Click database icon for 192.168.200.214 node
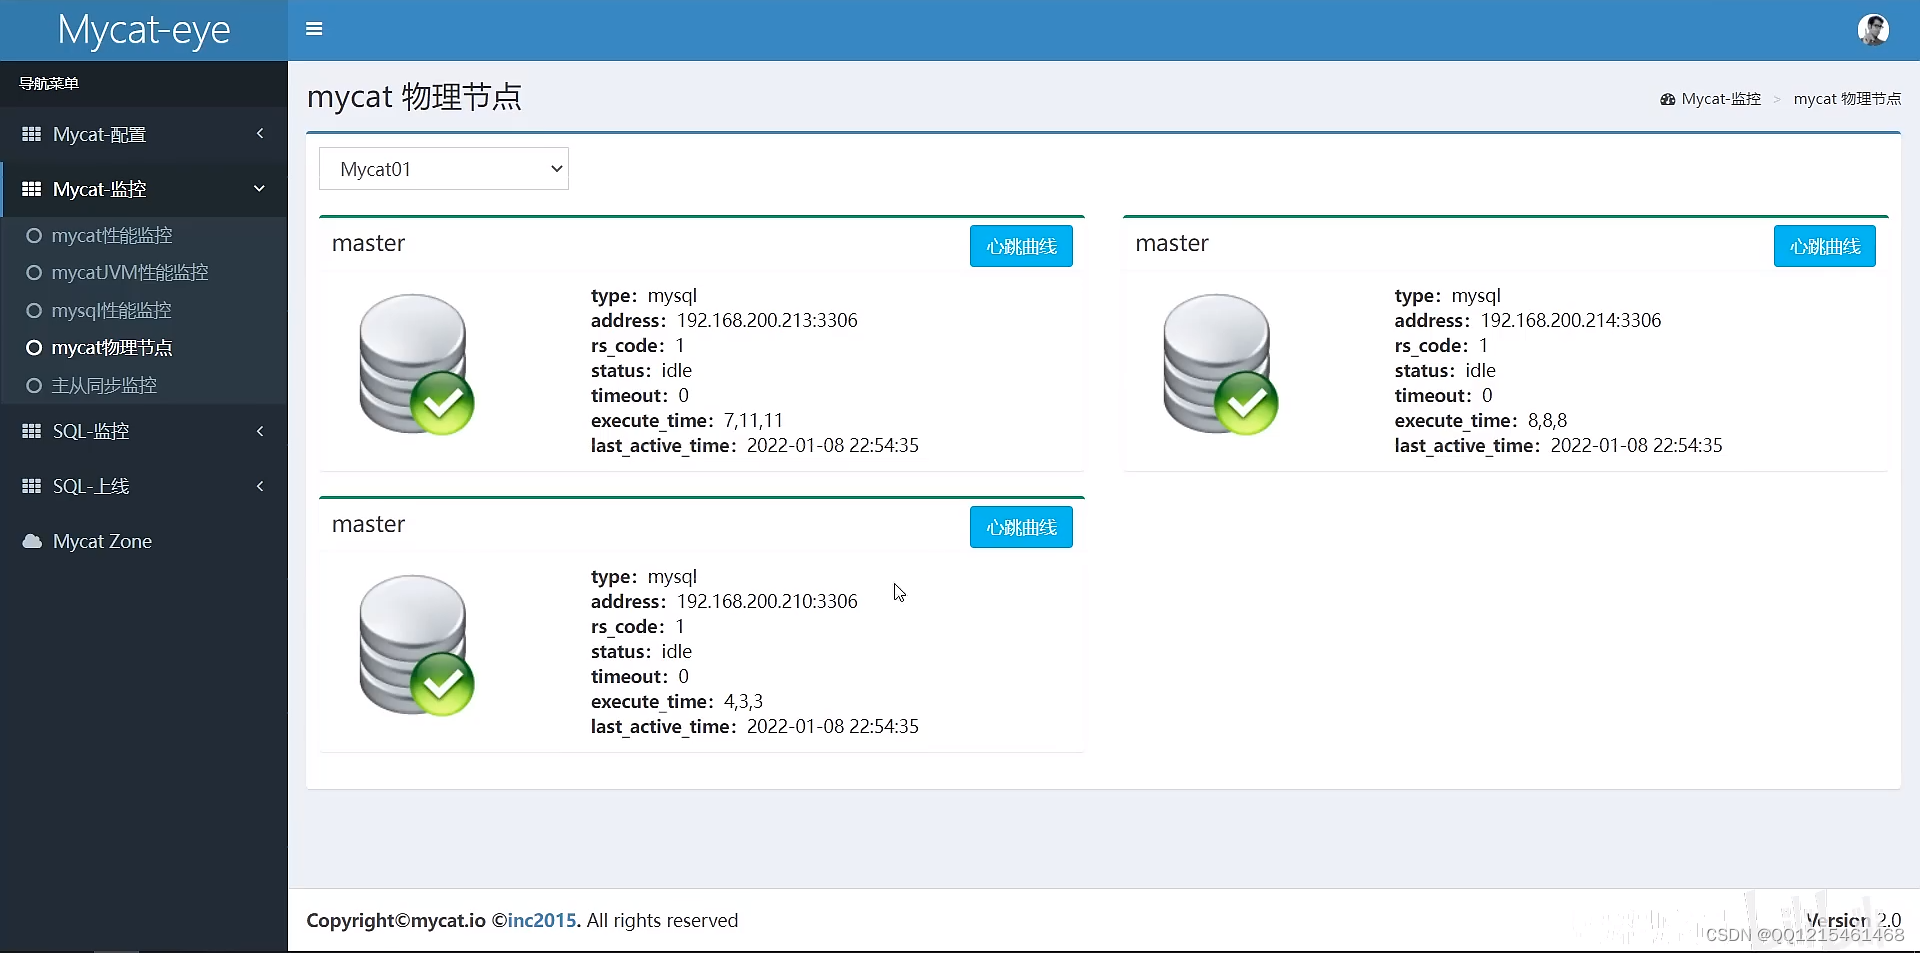The width and height of the screenshot is (1920, 953). click(1220, 364)
